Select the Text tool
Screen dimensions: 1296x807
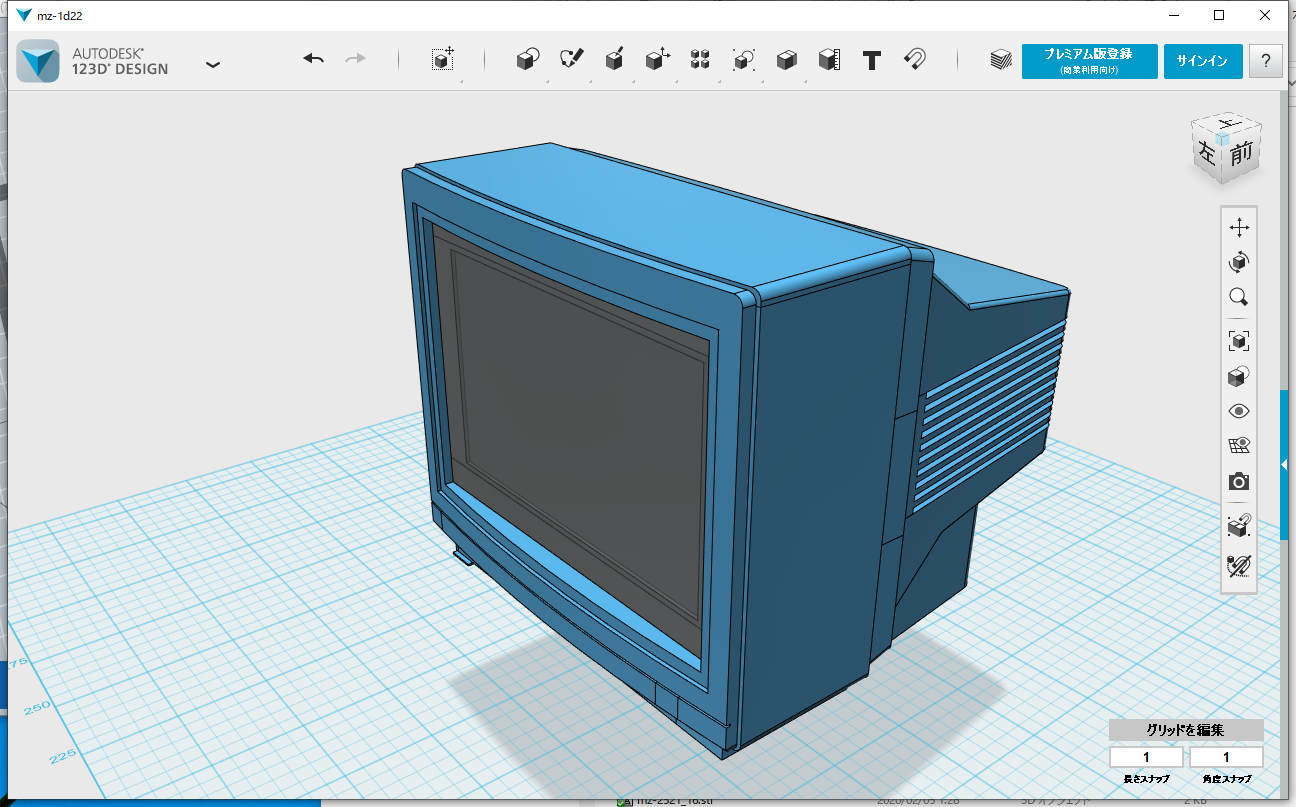[x=871, y=60]
